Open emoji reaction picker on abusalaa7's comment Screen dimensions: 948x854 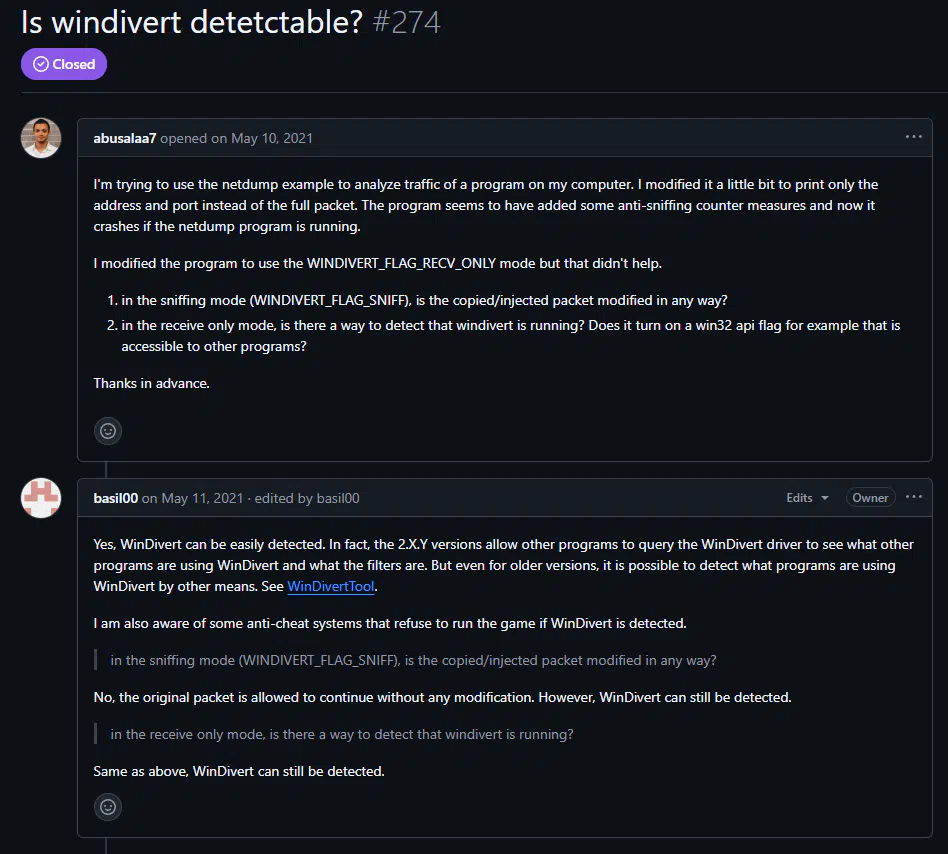point(108,431)
